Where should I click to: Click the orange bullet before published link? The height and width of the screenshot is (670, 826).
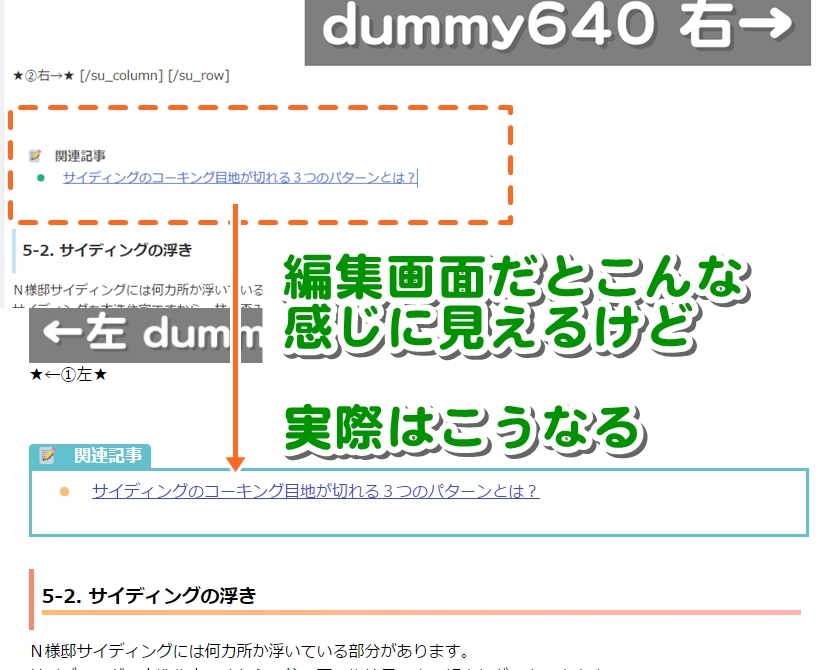click(64, 491)
